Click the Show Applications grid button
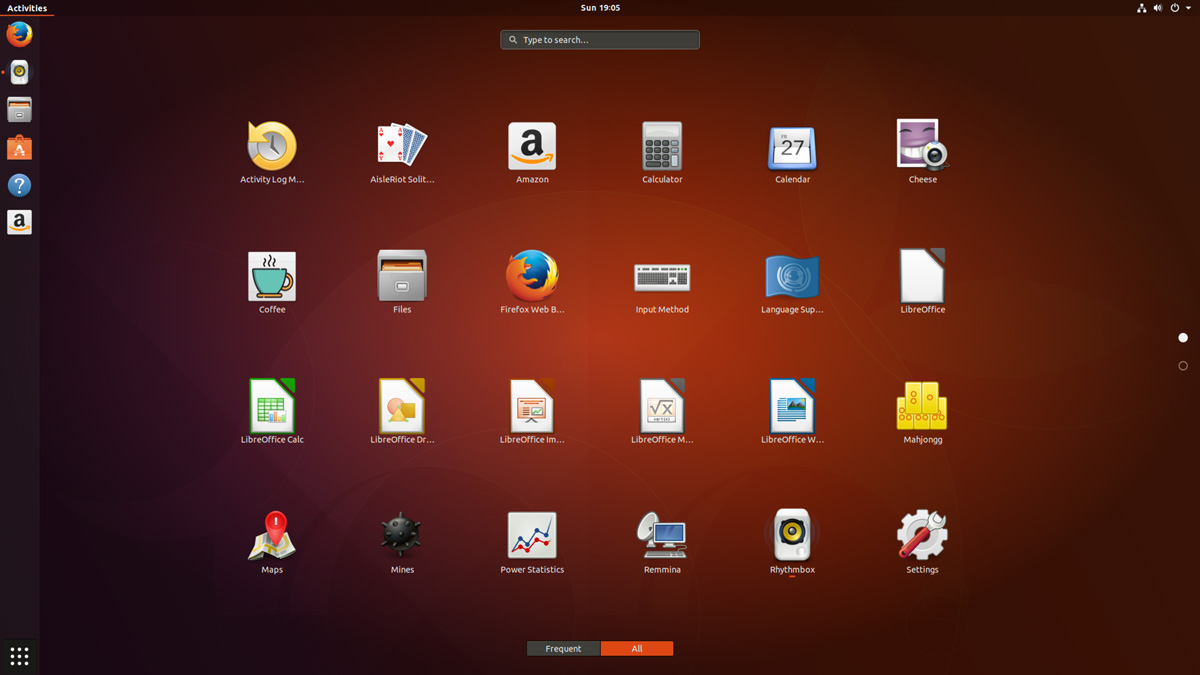The width and height of the screenshot is (1200, 675). (x=19, y=656)
